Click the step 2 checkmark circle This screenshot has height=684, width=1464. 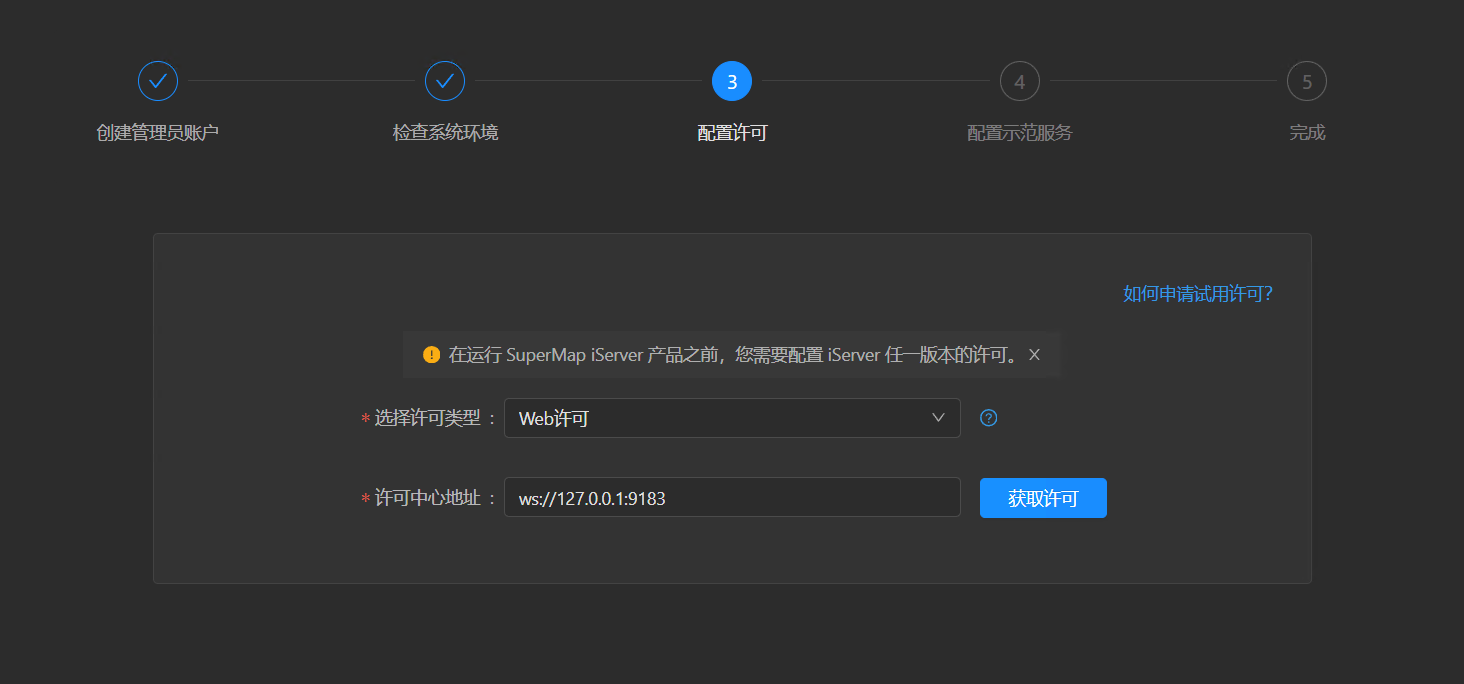tap(445, 81)
